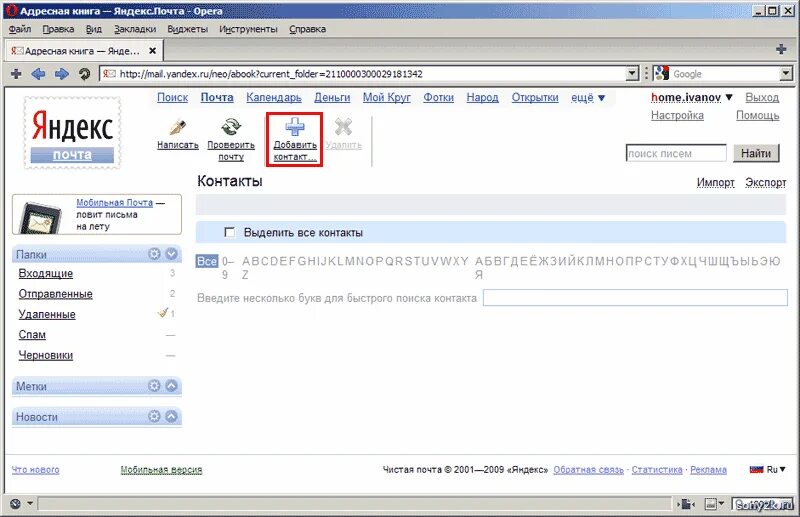Click the Обратная связь footer link
This screenshot has width=800, height=517.
coord(588,470)
